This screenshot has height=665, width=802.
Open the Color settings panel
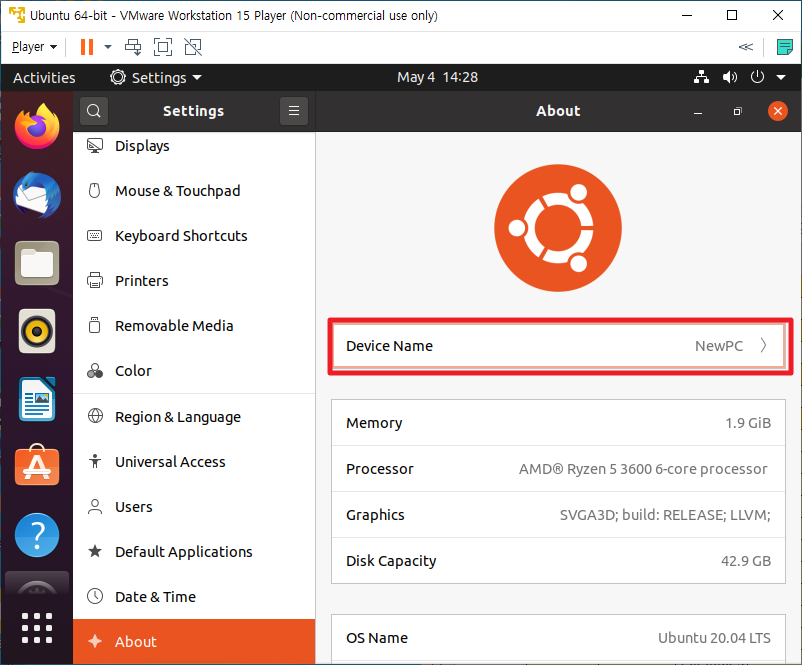coord(194,371)
